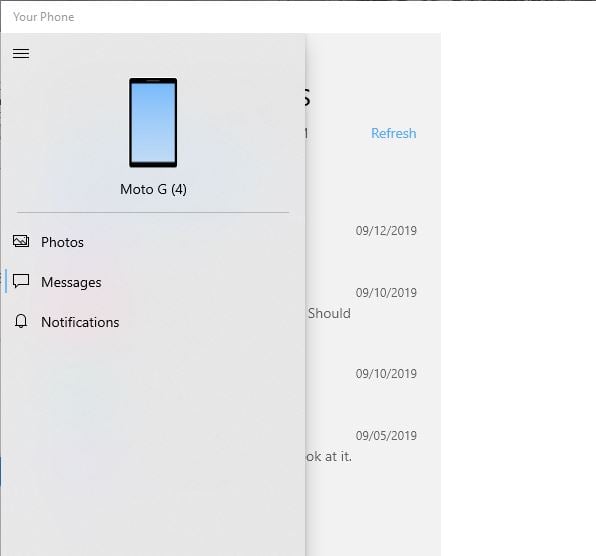
Task: Click the Your Phone window title
Action: (x=44, y=17)
